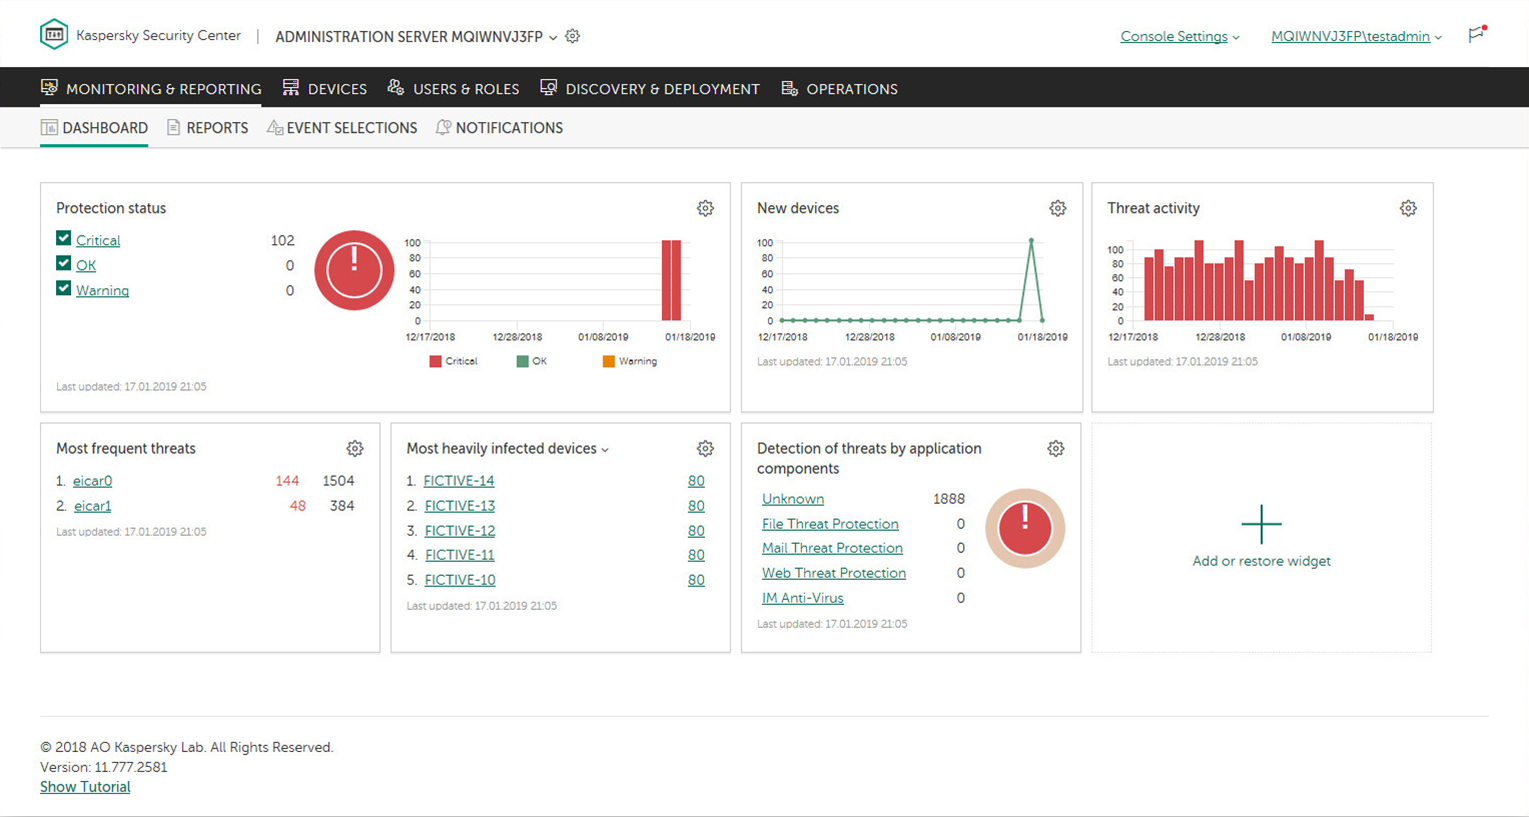The image size is (1529, 817).
Task: Click the Operations section icon
Action: pyautogui.click(x=790, y=88)
